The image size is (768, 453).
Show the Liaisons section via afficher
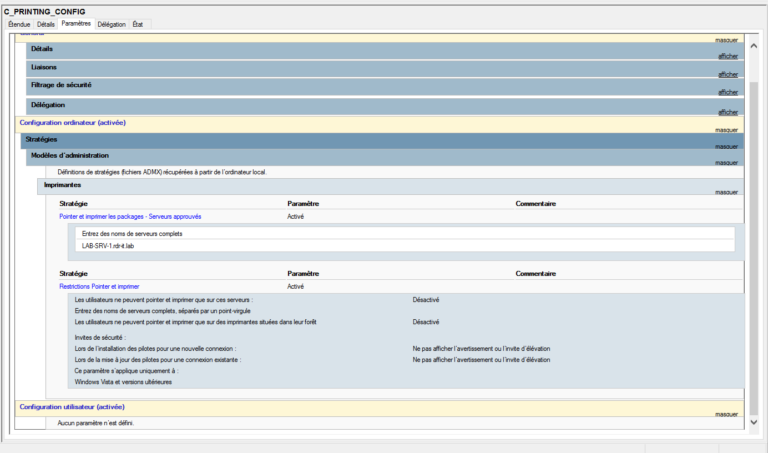point(728,74)
